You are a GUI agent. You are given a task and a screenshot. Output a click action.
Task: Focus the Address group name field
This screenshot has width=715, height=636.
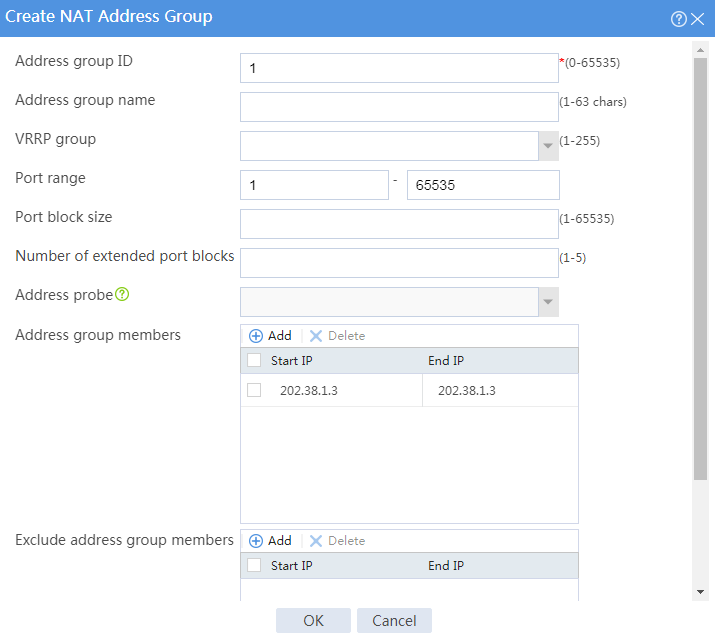coord(399,107)
